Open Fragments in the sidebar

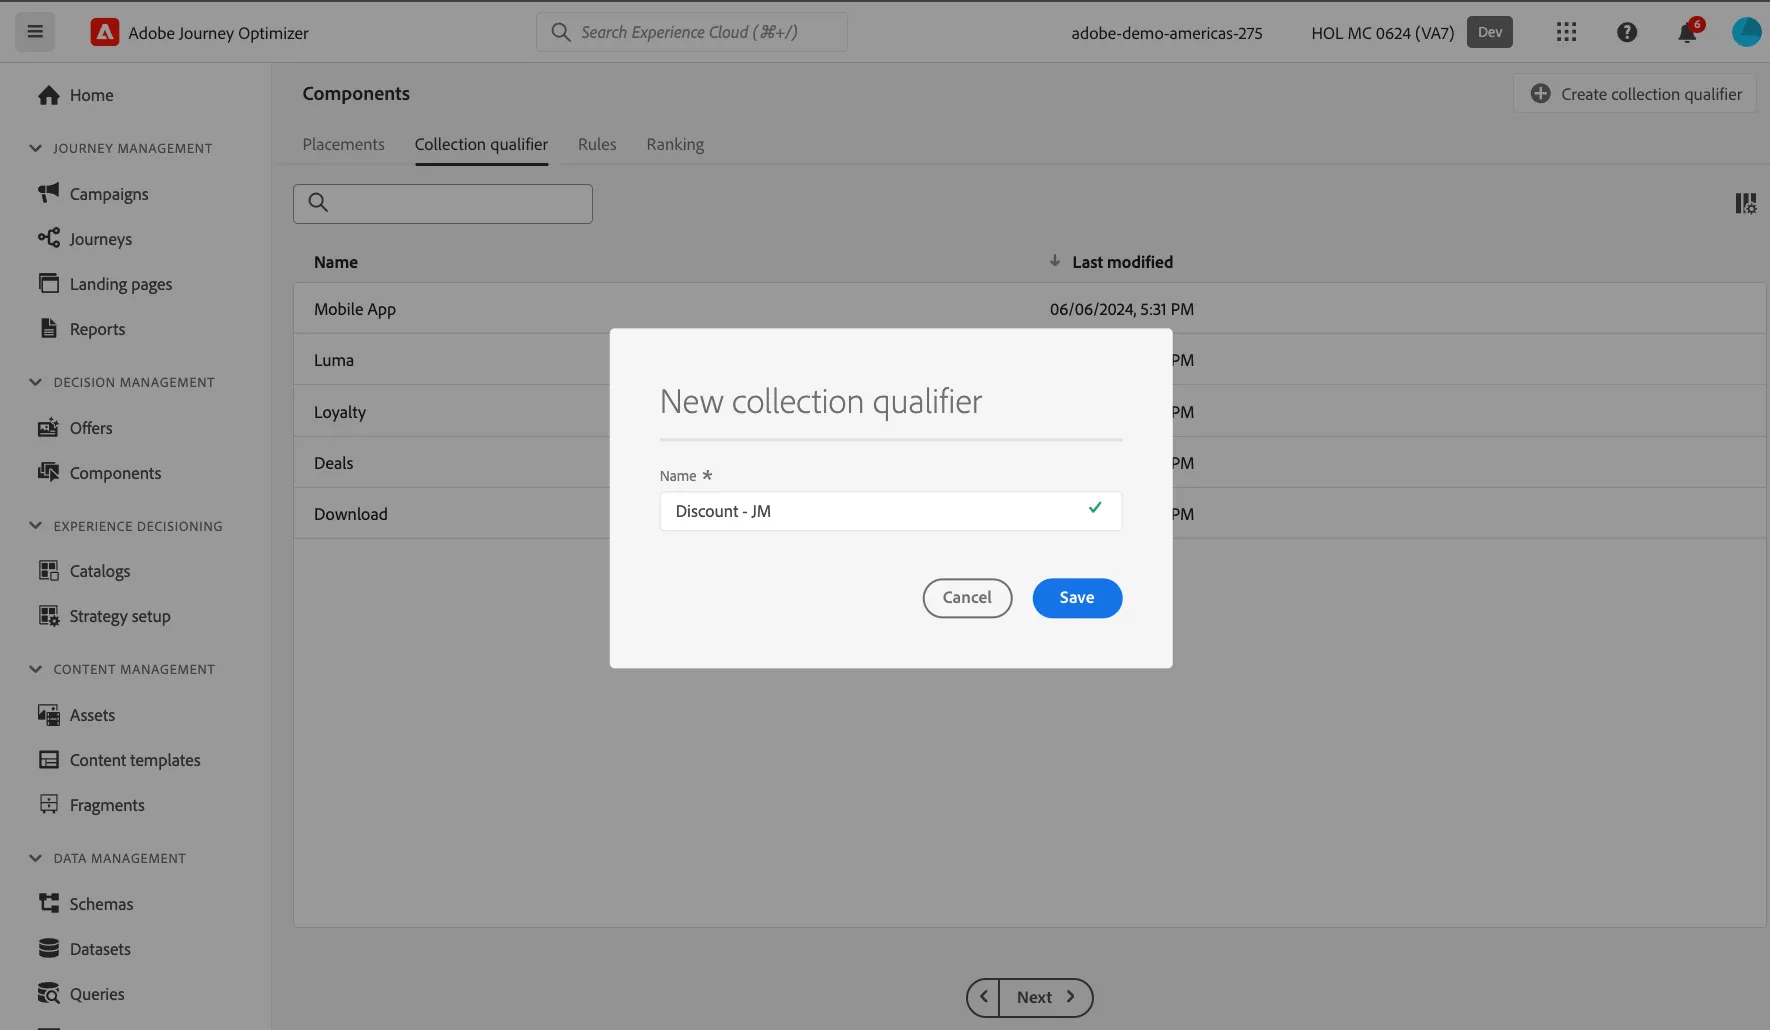91,805
